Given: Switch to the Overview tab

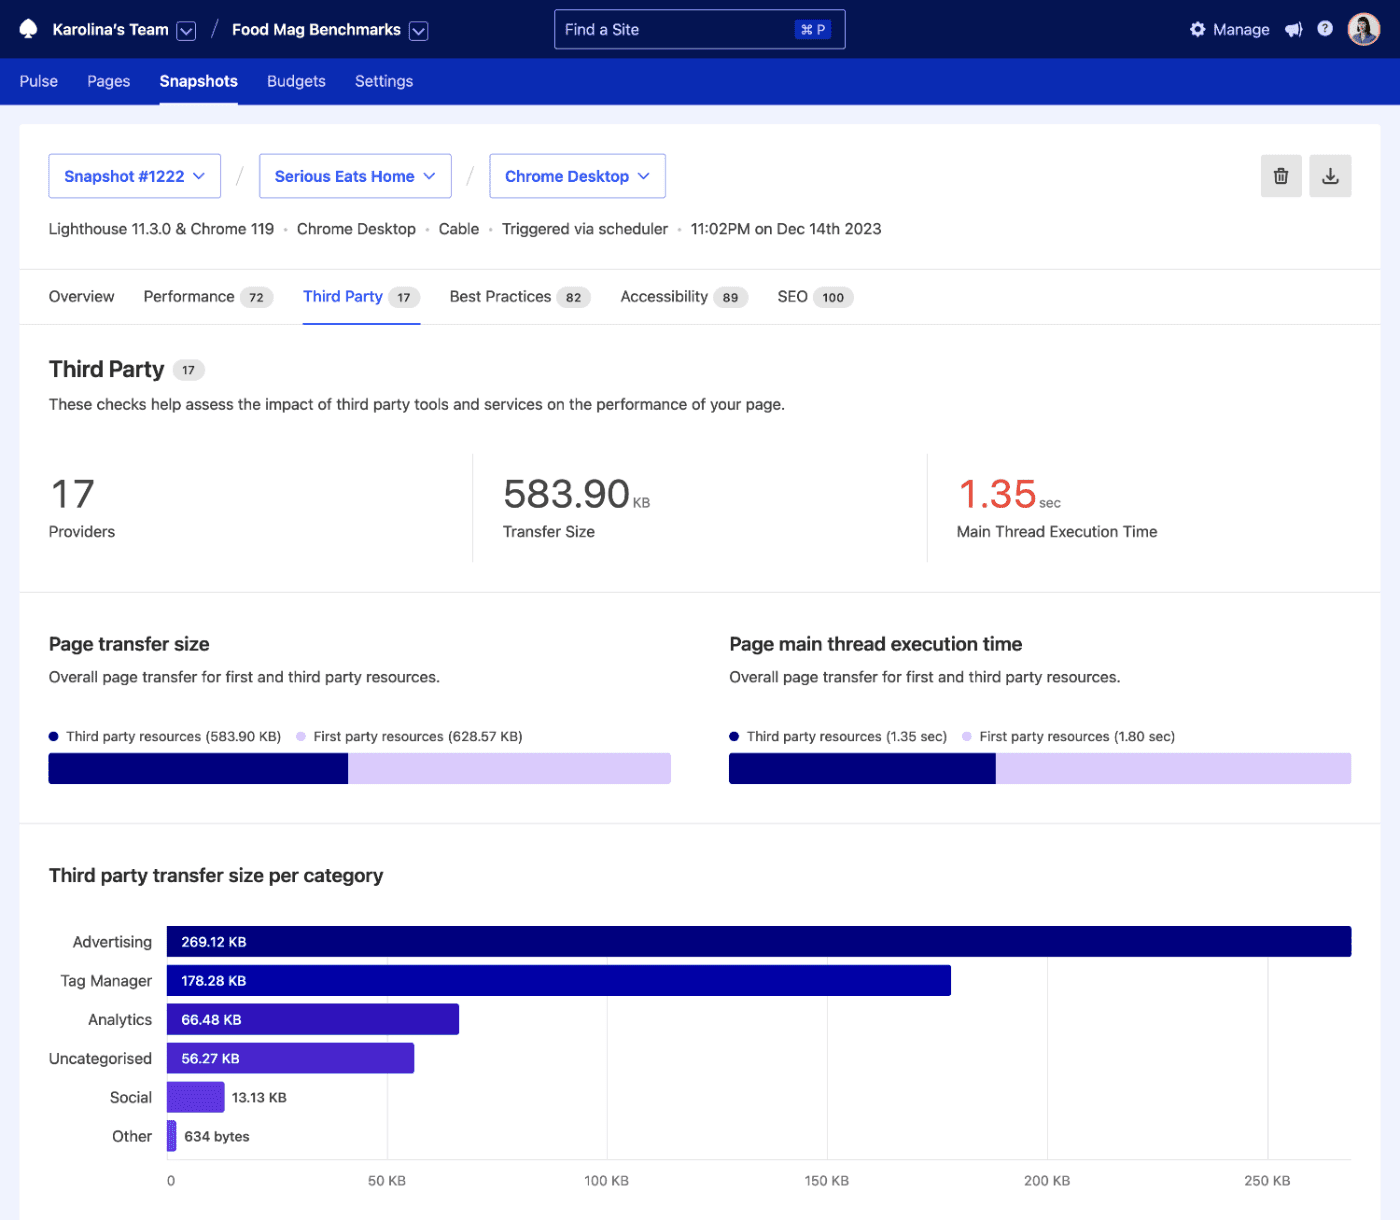Looking at the screenshot, I should [81, 296].
